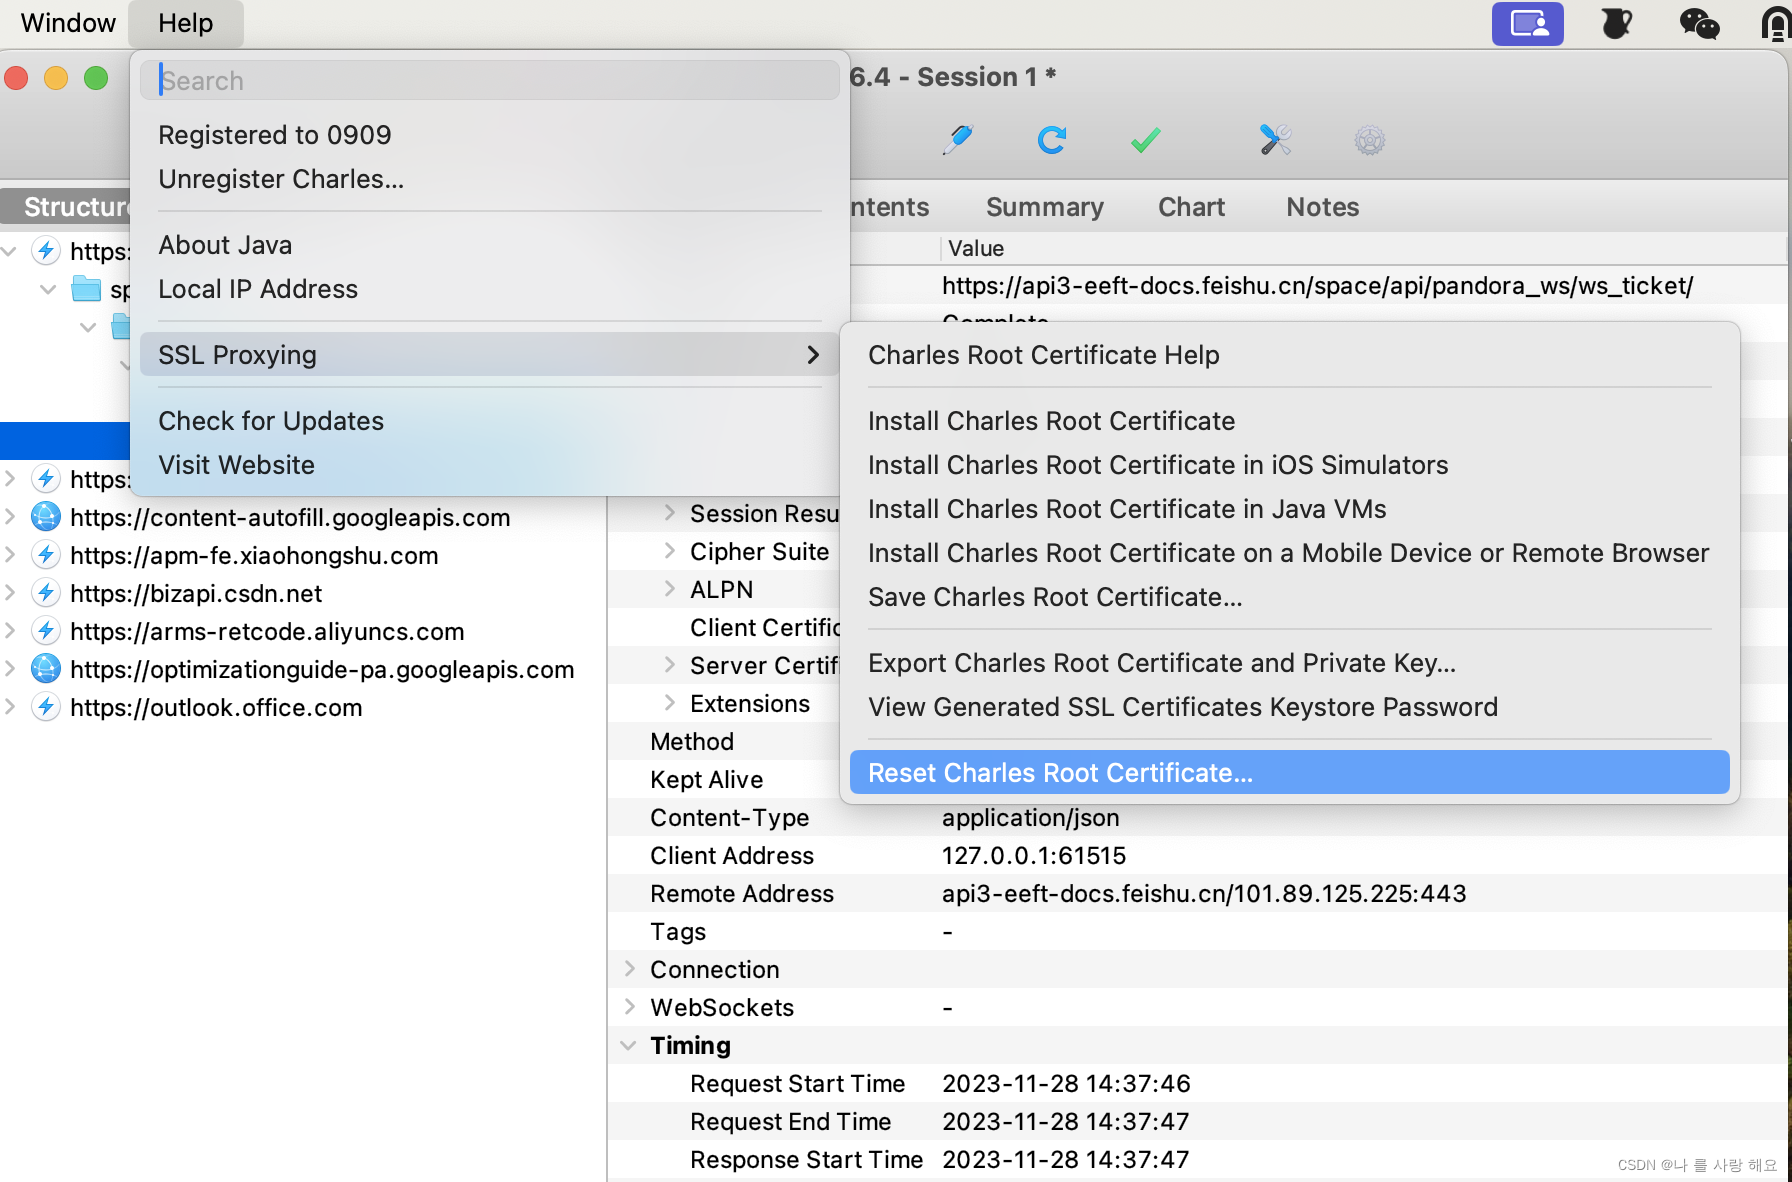
Task: Select Local IP Address menu item
Action: pyautogui.click(x=489, y=289)
